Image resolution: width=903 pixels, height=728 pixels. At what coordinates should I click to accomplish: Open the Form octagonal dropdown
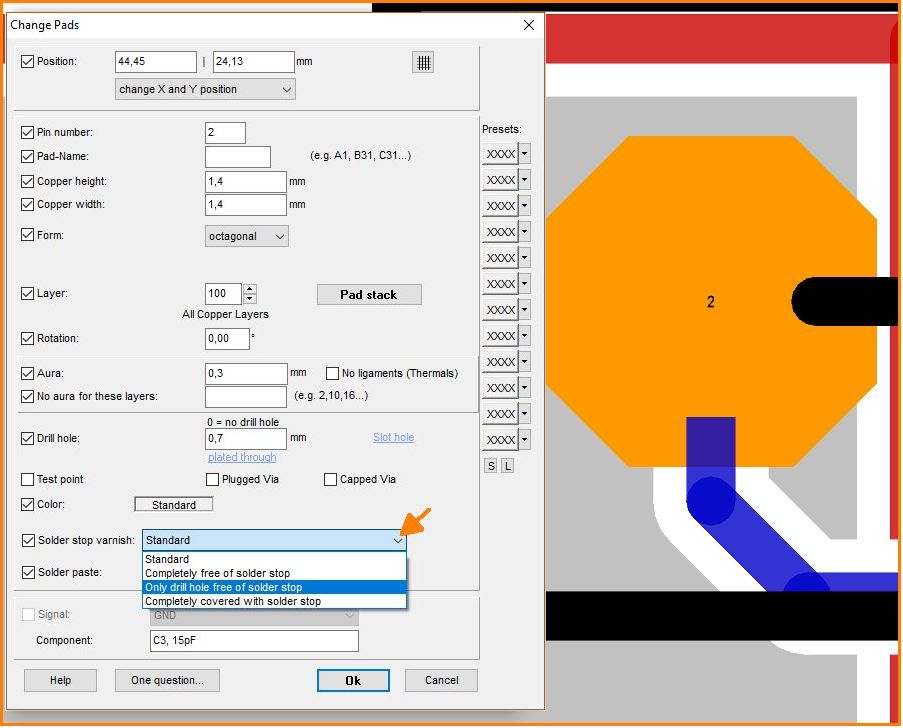coord(247,237)
